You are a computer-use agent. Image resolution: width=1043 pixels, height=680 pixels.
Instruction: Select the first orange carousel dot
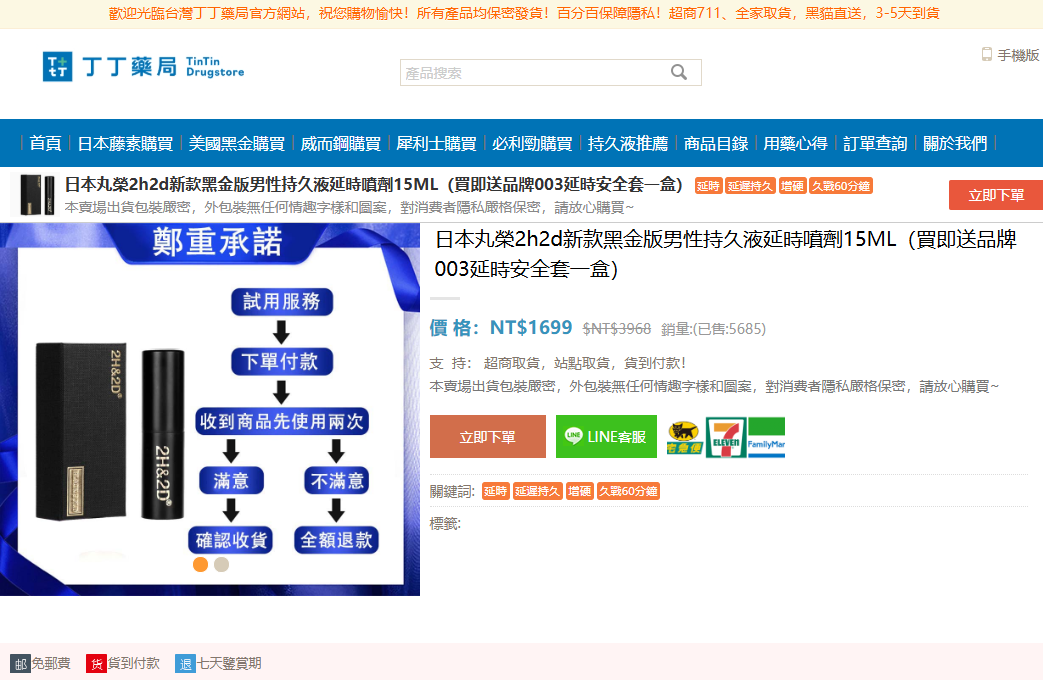[200, 564]
